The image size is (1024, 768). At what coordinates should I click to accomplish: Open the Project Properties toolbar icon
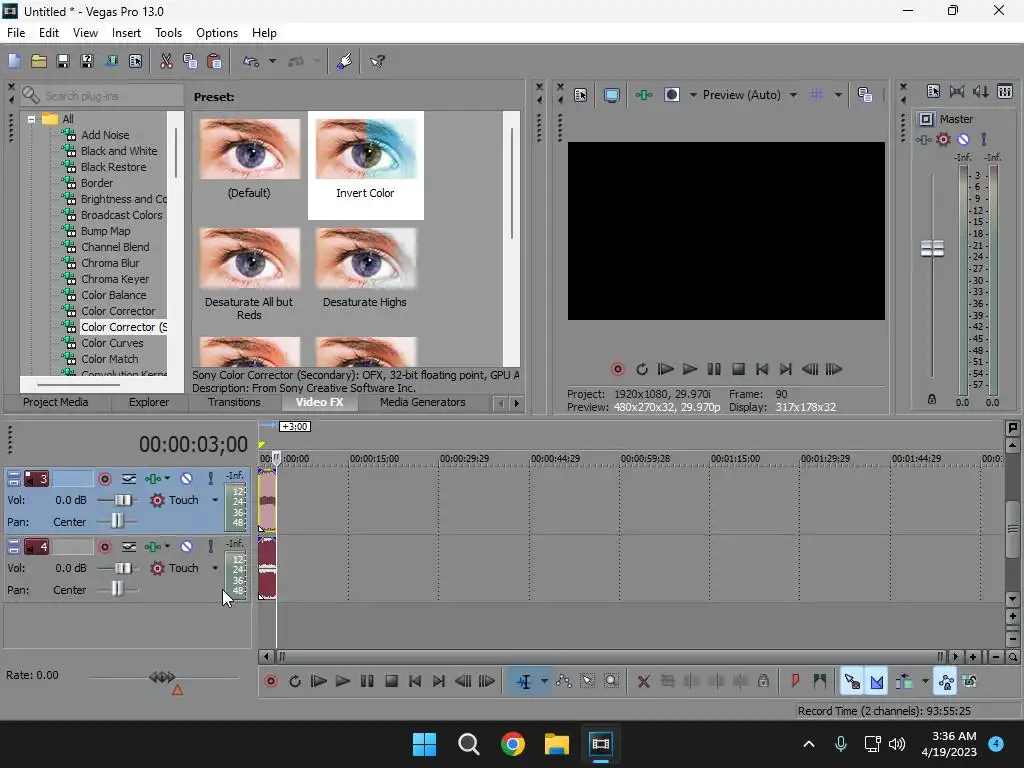tap(135, 61)
